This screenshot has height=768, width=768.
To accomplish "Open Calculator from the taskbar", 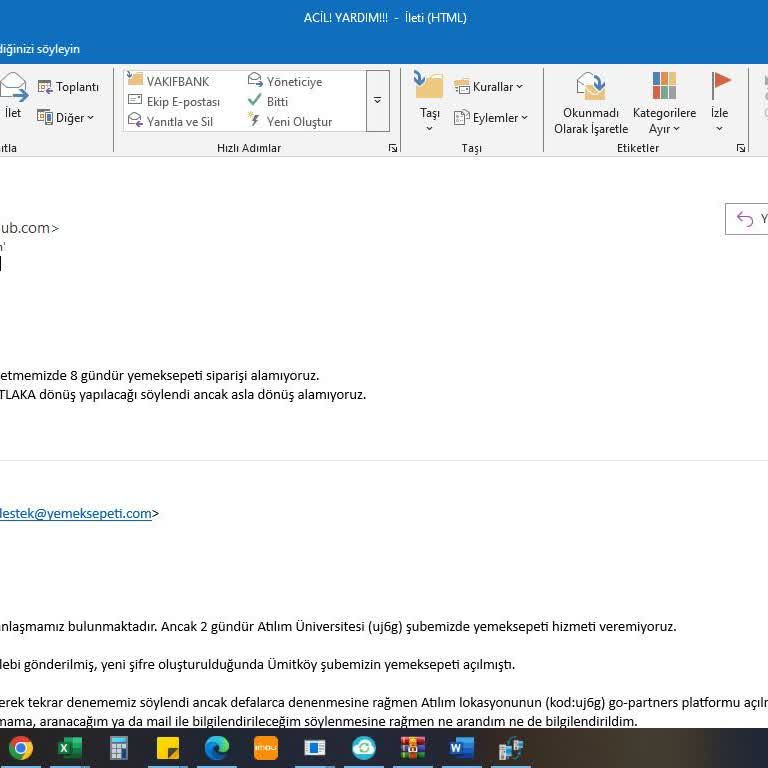I will [x=119, y=748].
